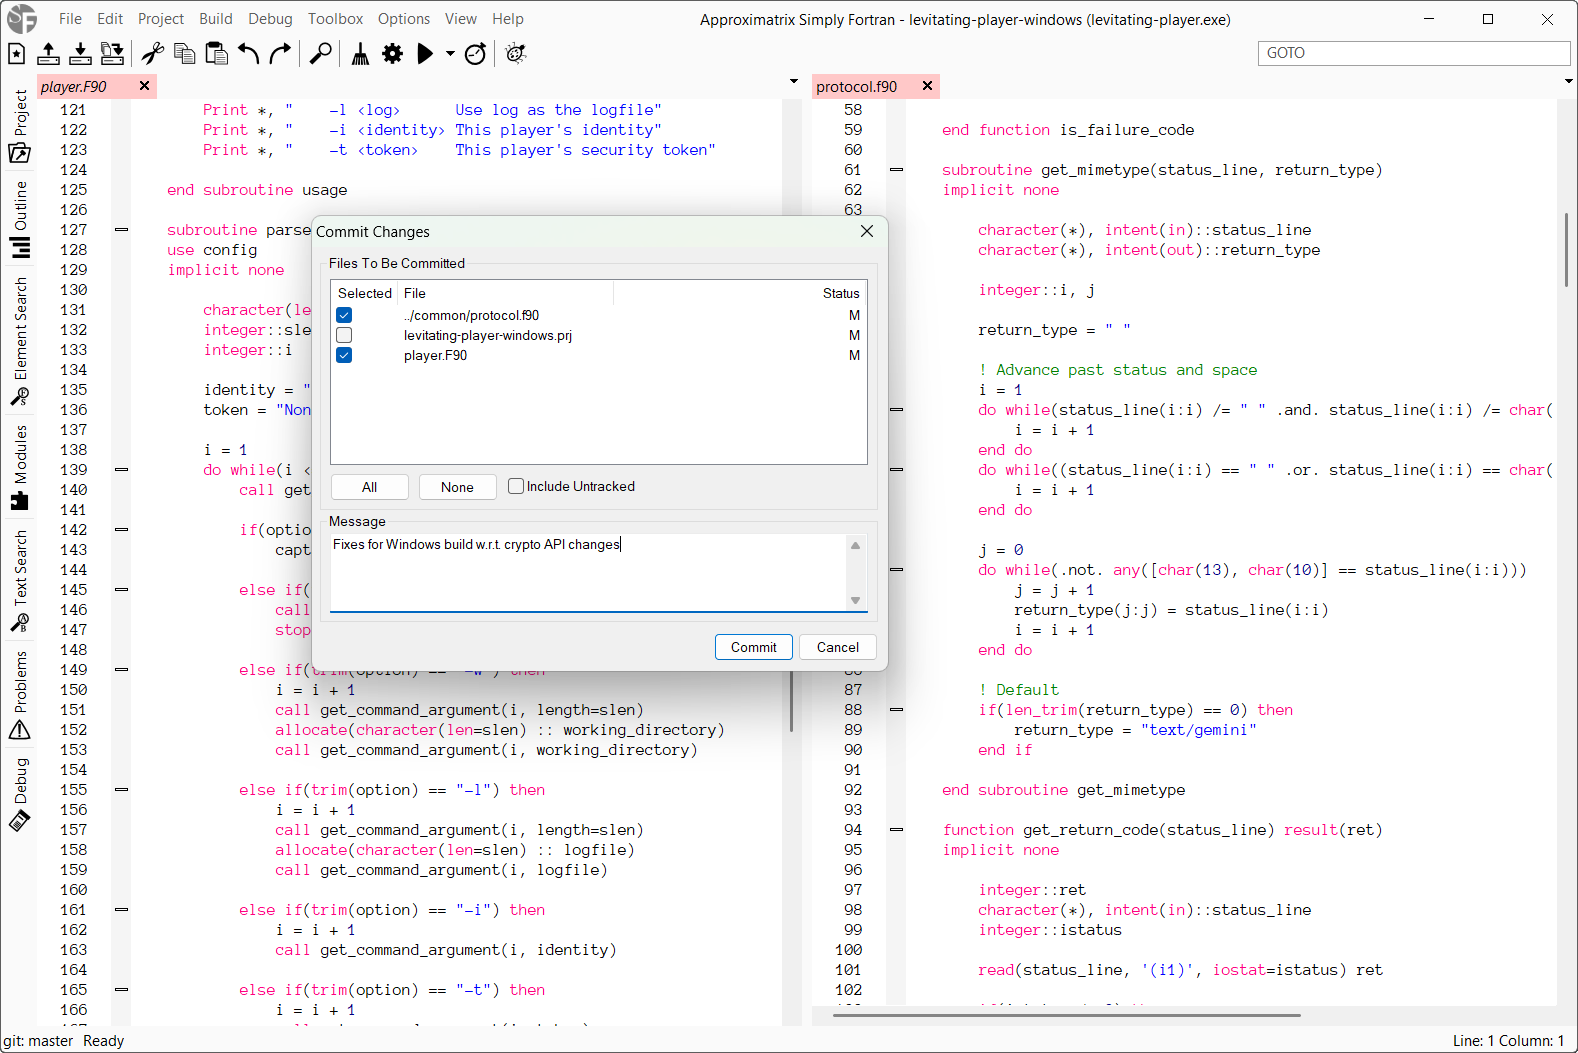Click the Simply Fortran app logo

(x=21, y=19)
